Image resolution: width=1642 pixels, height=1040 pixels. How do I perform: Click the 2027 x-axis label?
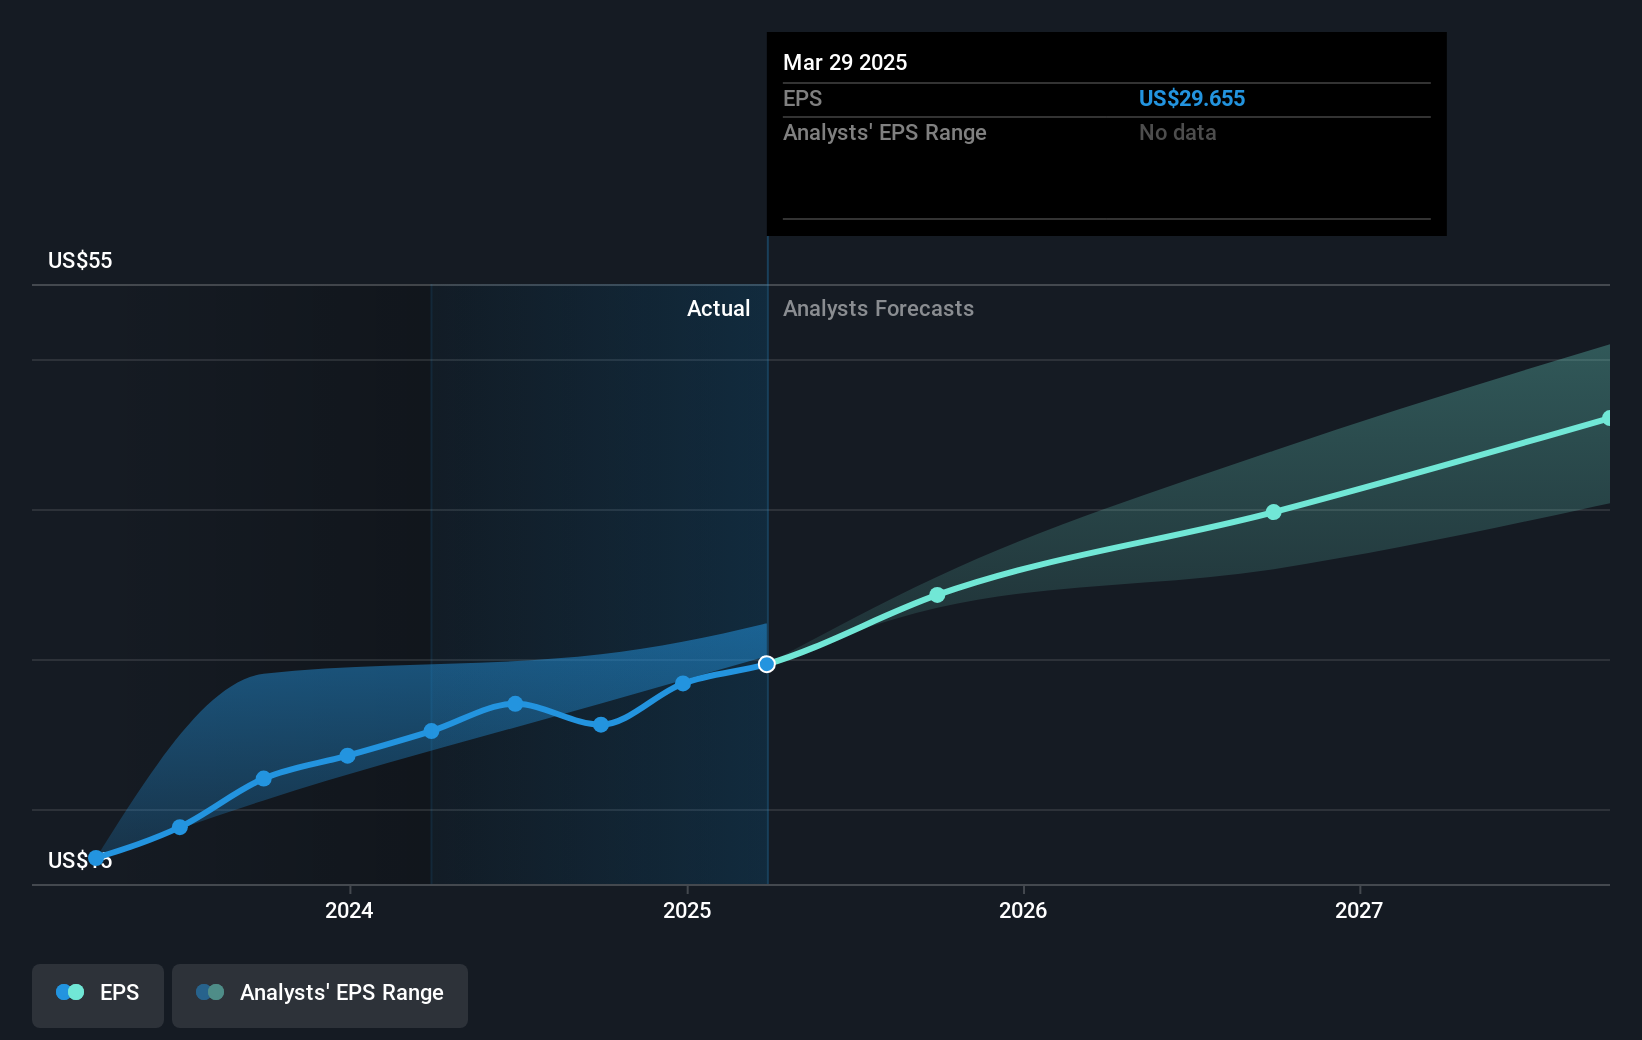coord(1359,910)
